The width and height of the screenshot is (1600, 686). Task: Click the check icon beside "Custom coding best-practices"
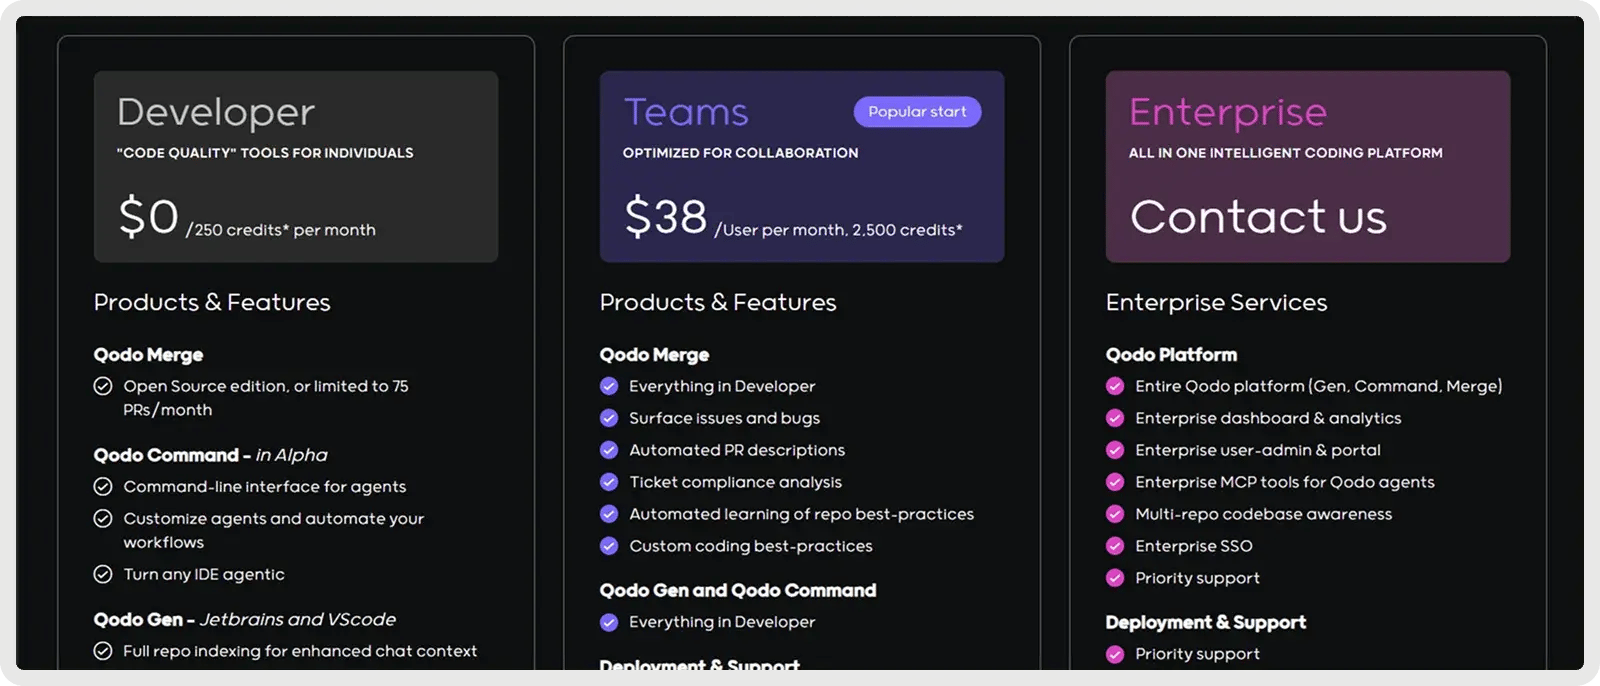tap(608, 546)
